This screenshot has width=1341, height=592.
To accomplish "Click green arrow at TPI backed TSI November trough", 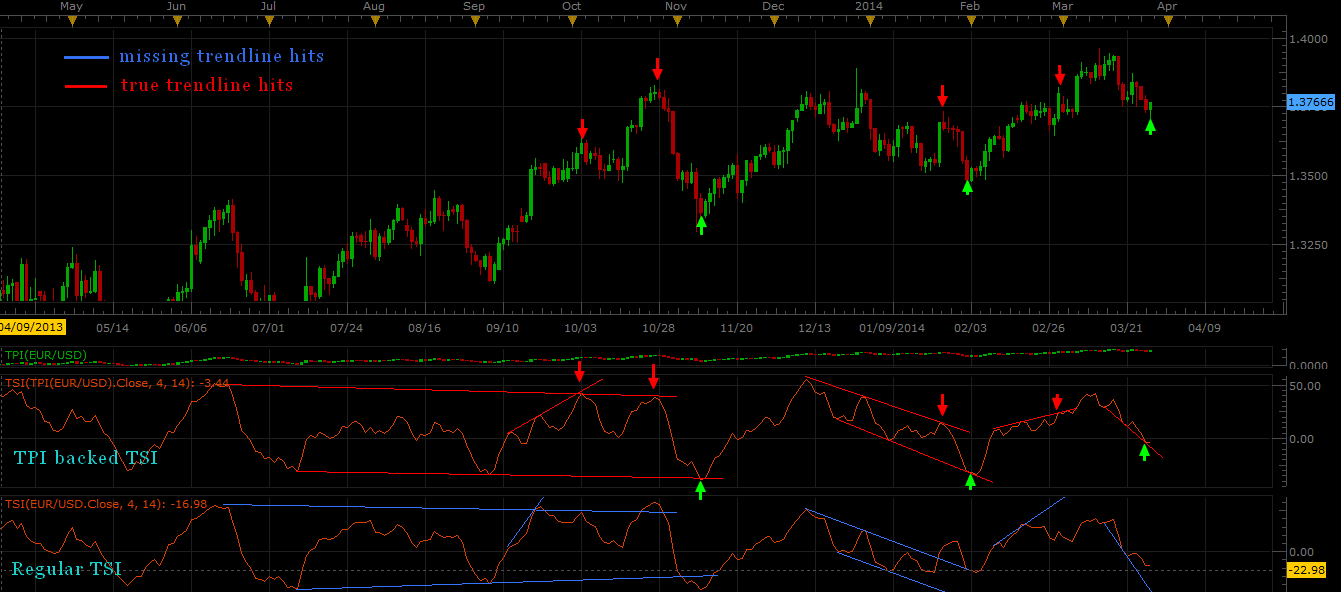I will 700,489.
